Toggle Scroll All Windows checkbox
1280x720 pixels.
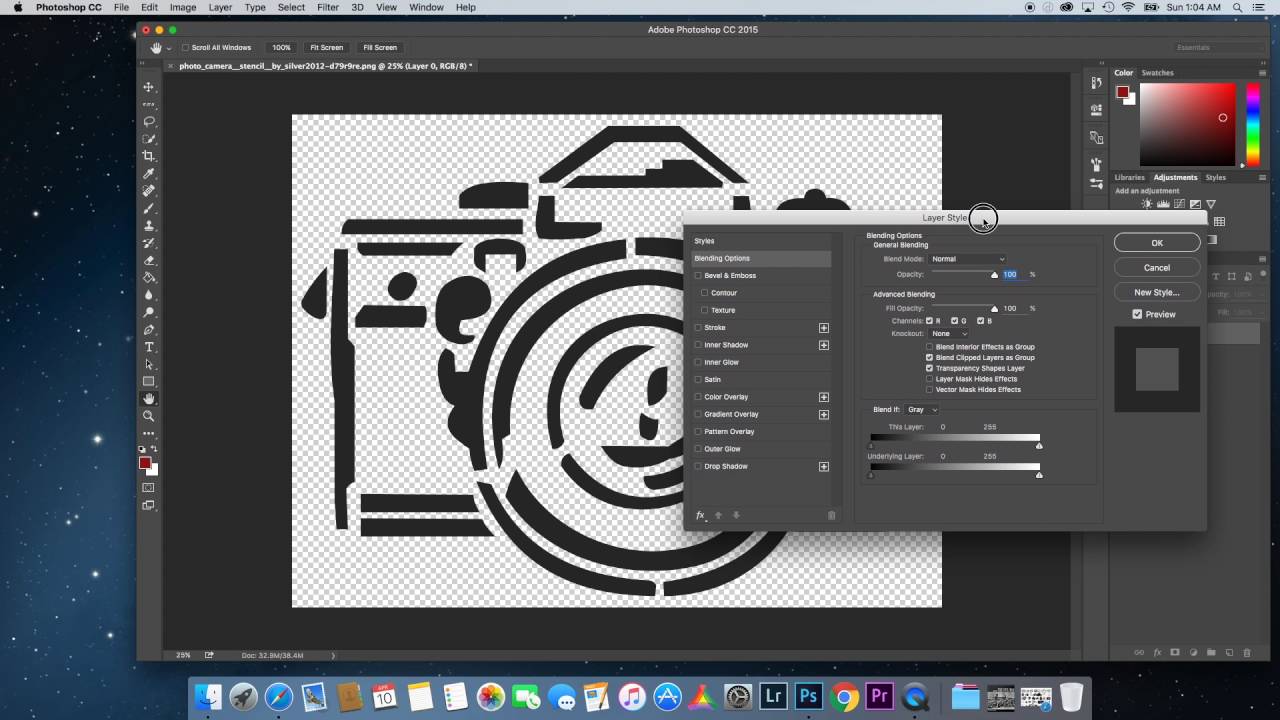point(186,48)
